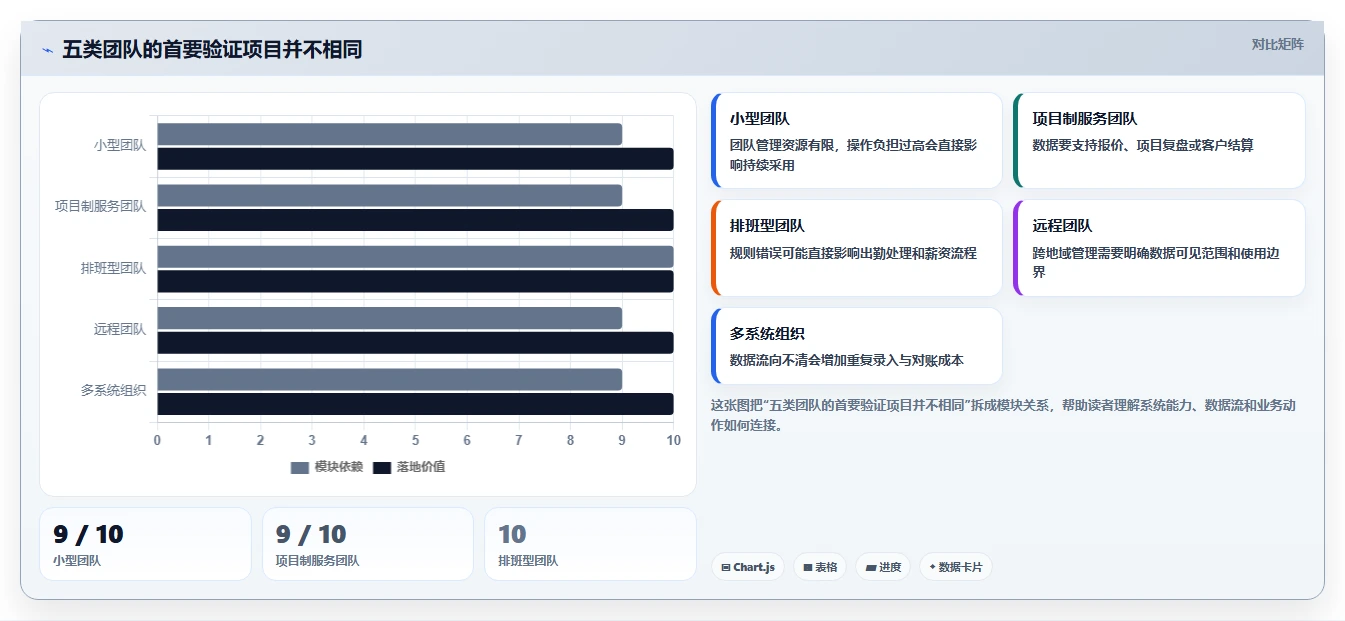Click the 多系统组织 info card heading
Image resolution: width=1345 pixels, height=621 pixels.
[x=767, y=334]
